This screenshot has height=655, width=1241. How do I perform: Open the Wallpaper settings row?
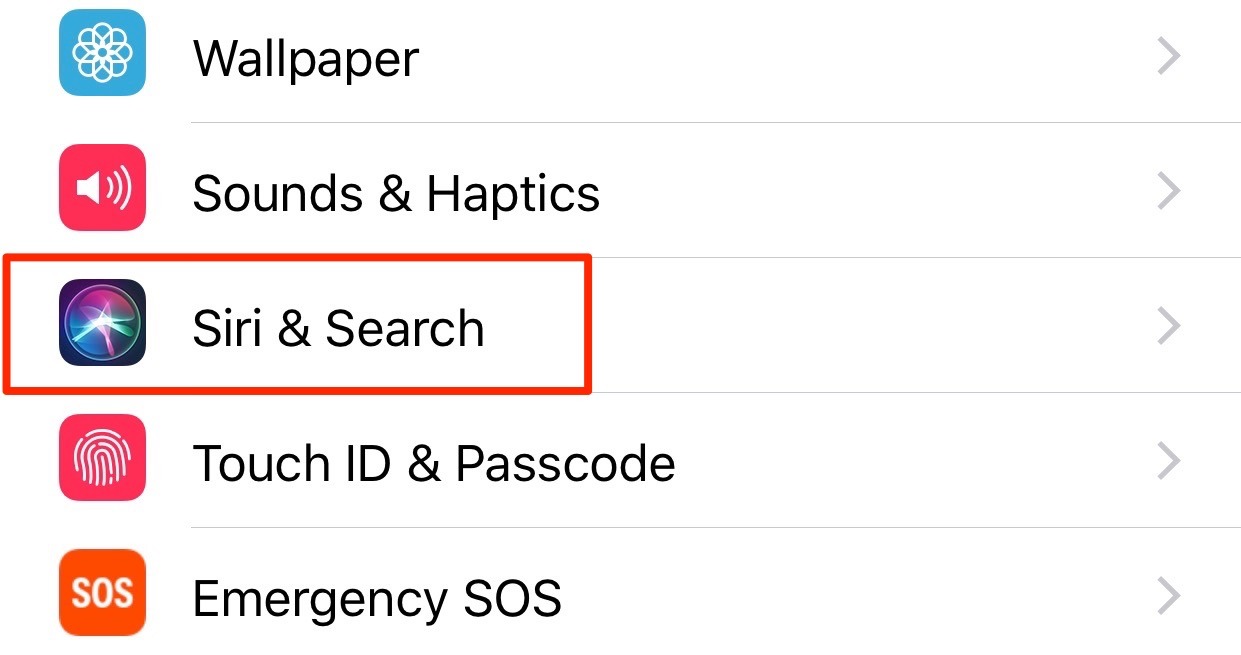click(620, 58)
